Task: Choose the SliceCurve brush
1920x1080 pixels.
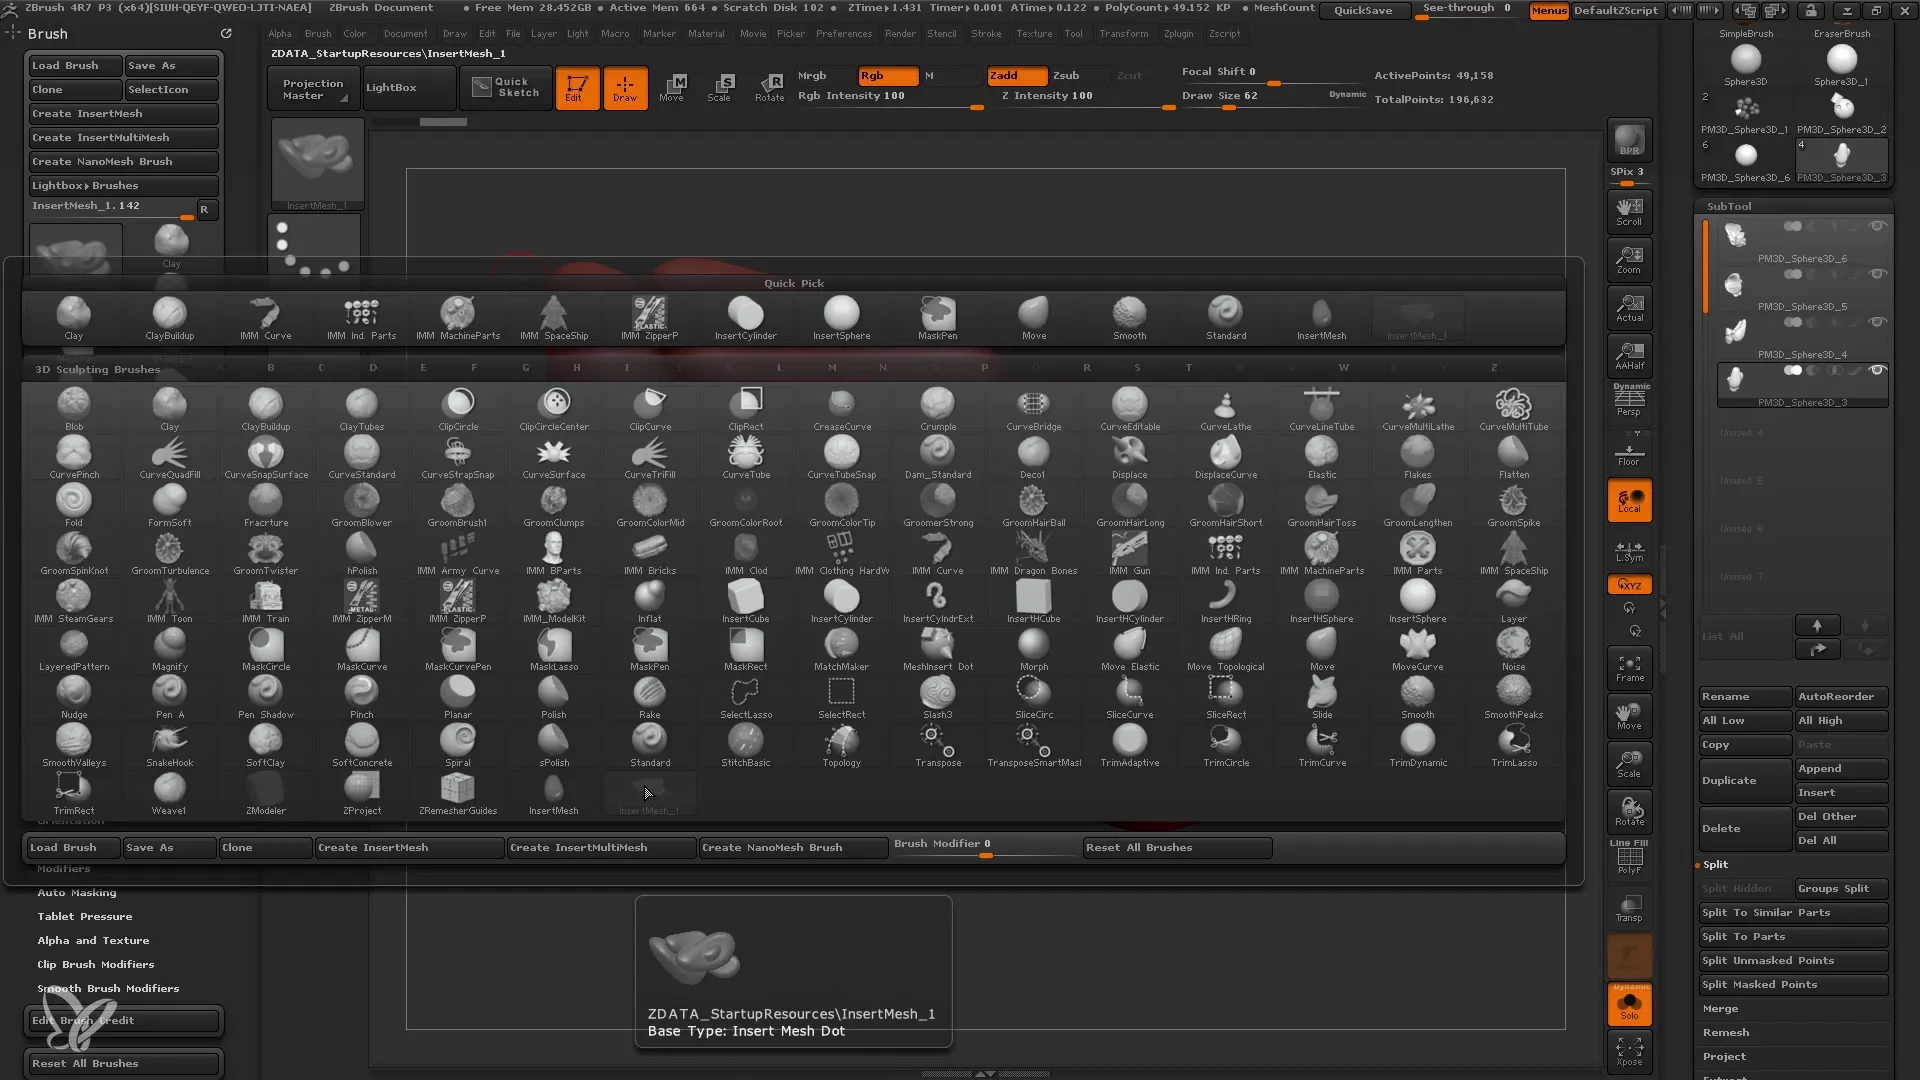Action: [1129, 697]
